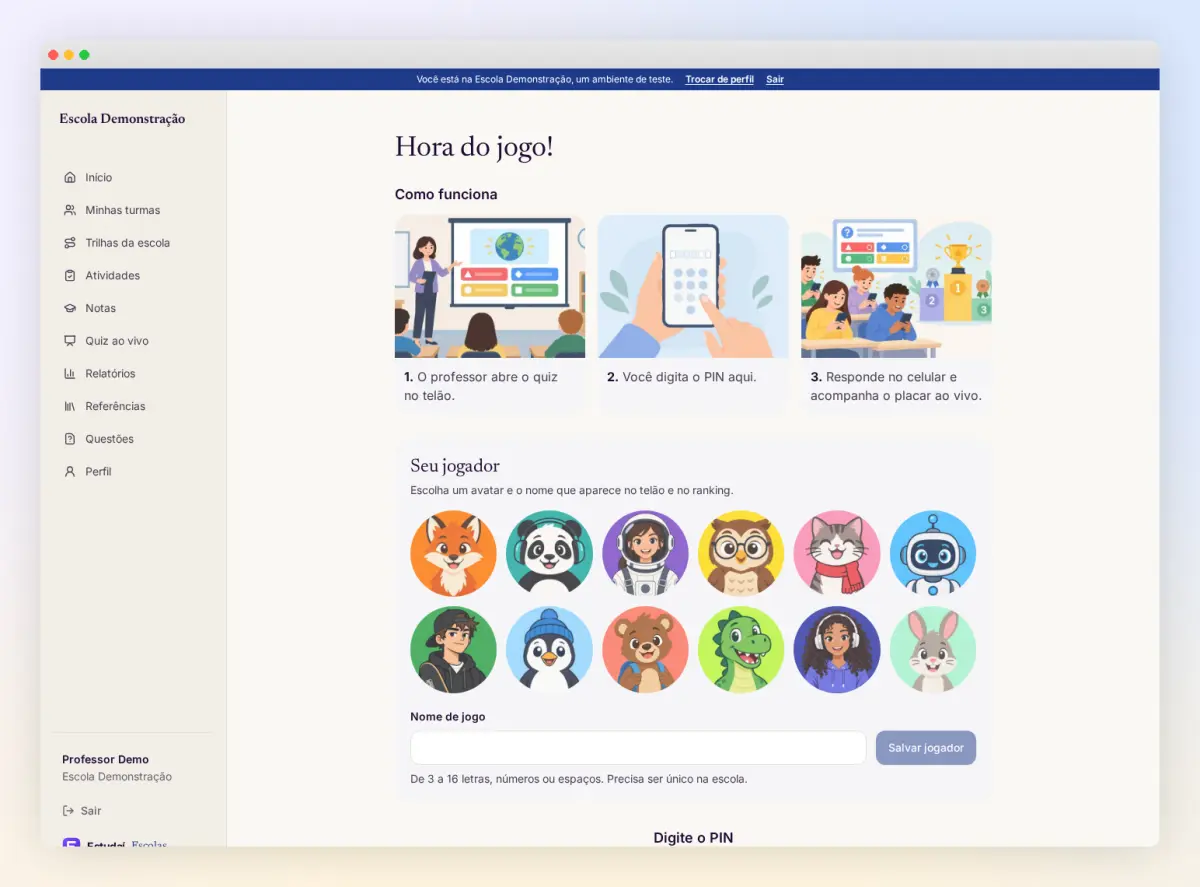Image resolution: width=1200 pixels, height=887 pixels.
Task: Click the students with trophy illustration
Action: (x=896, y=286)
